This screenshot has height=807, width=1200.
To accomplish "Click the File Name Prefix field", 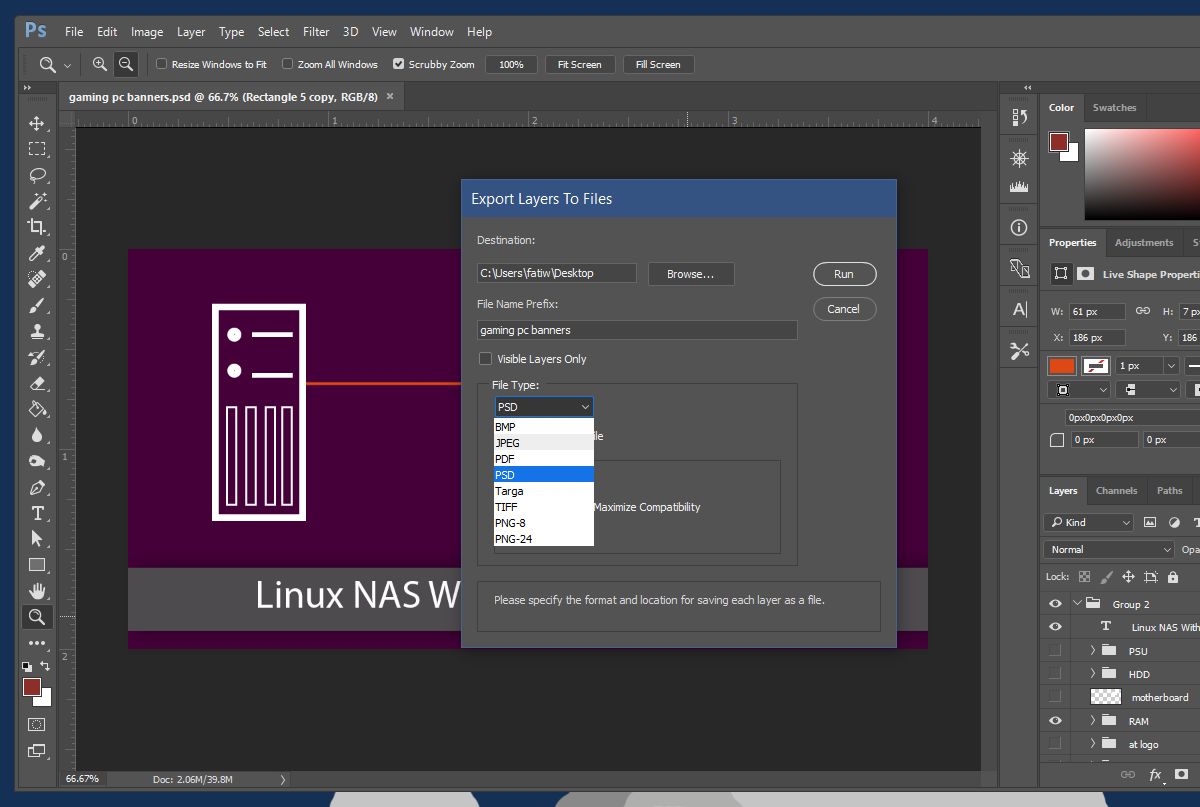I will point(637,329).
